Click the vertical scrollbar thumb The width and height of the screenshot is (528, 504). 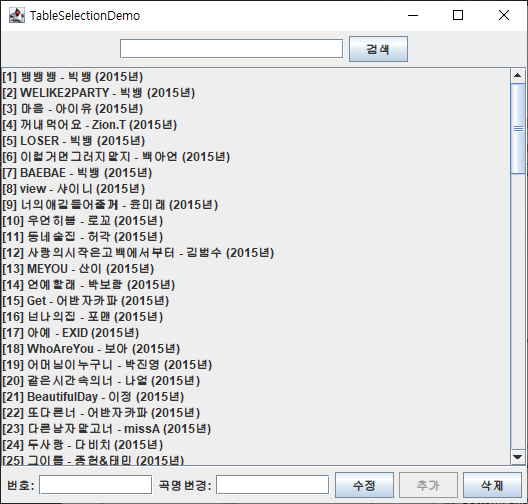[x=518, y=129]
